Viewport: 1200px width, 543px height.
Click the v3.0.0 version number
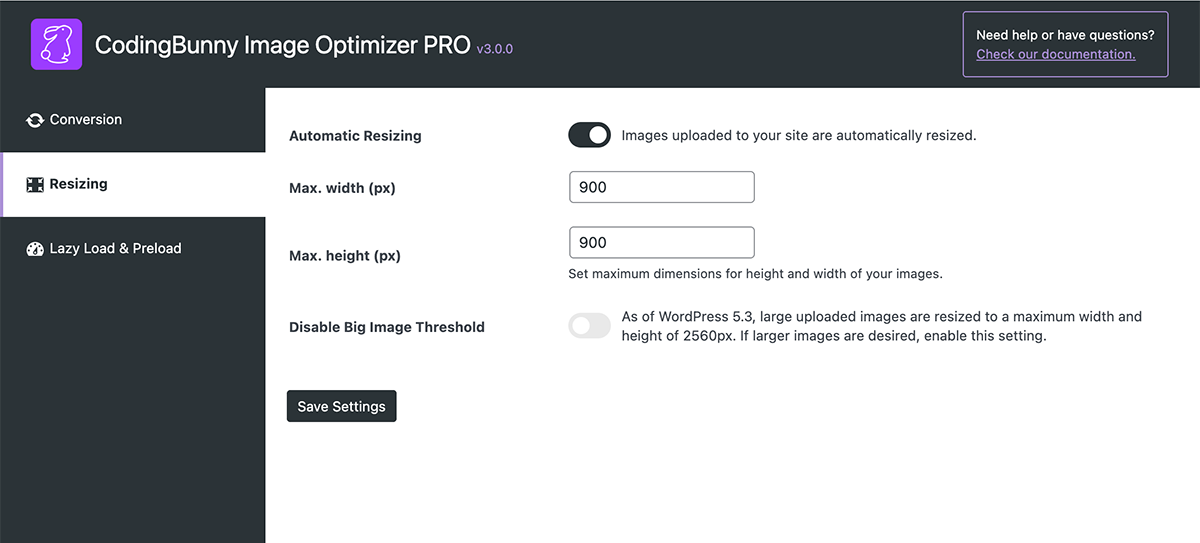pyautogui.click(x=494, y=48)
